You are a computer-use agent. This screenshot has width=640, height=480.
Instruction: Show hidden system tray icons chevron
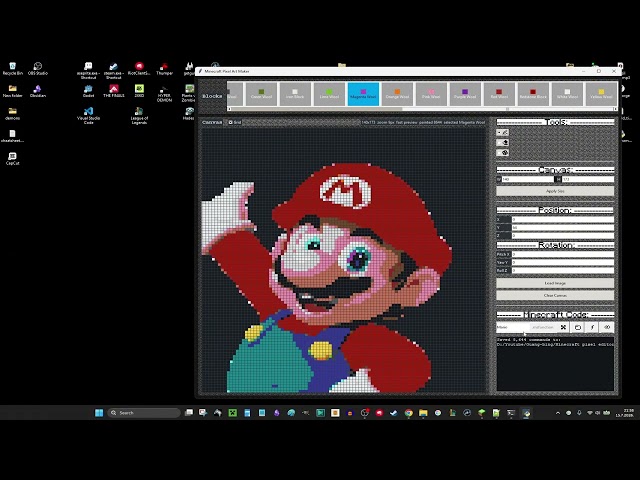click(x=558, y=413)
